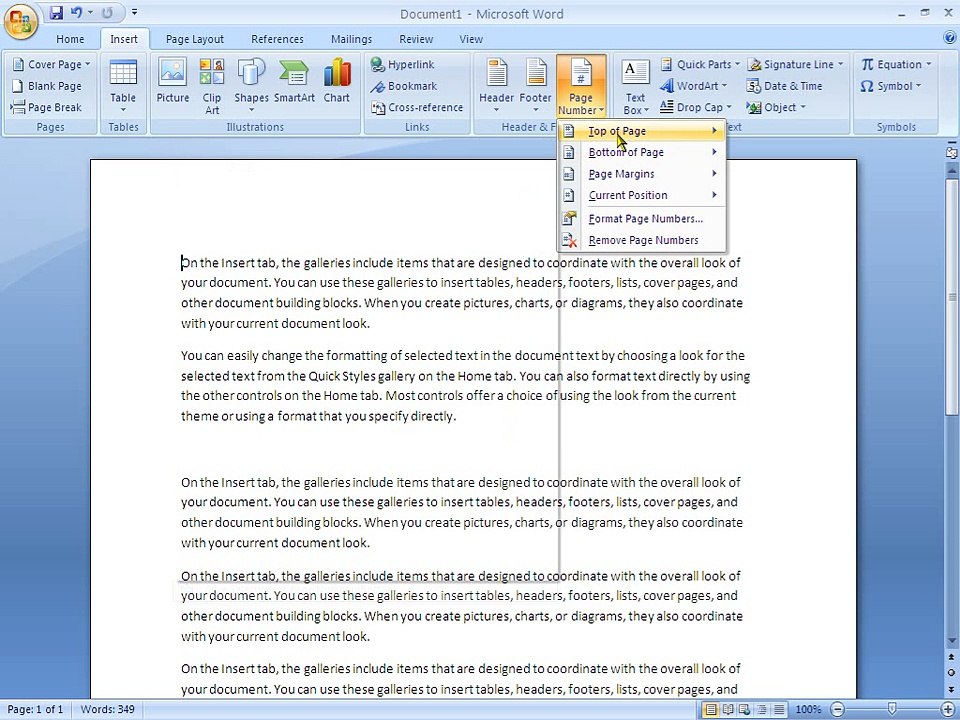
Task: Open the Page Layout tab
Action: pyautogui.click(x=195, y=39)
